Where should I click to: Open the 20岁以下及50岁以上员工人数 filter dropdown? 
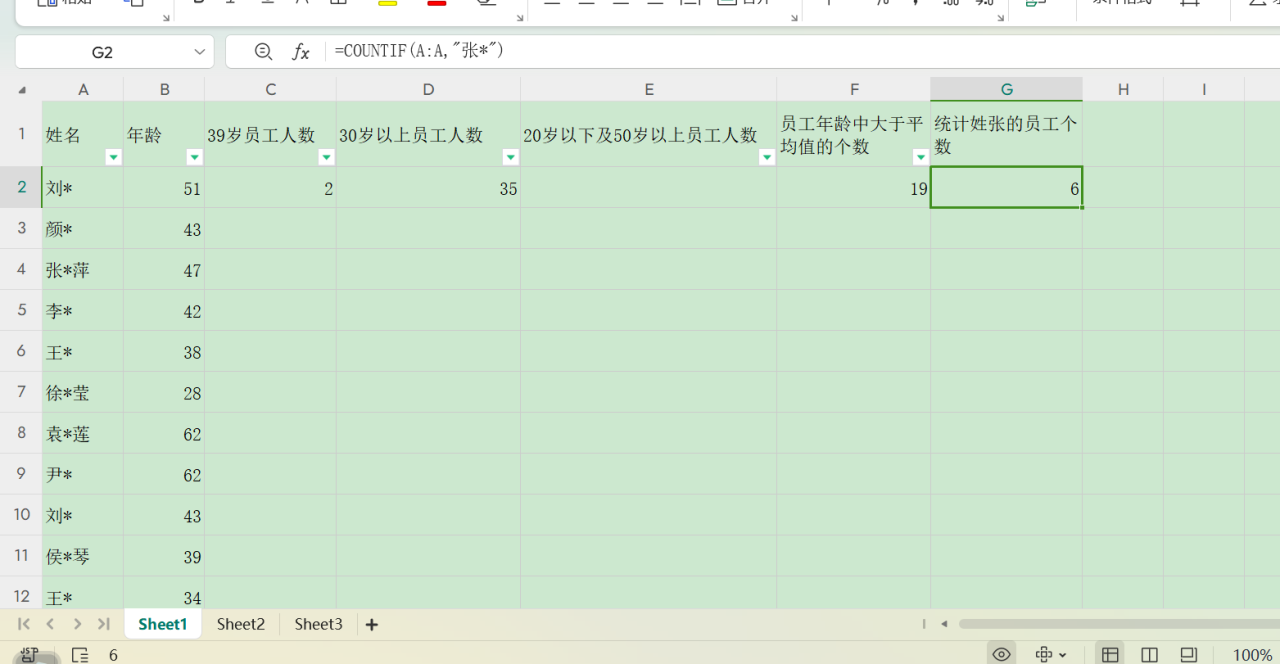coord(767,157)
